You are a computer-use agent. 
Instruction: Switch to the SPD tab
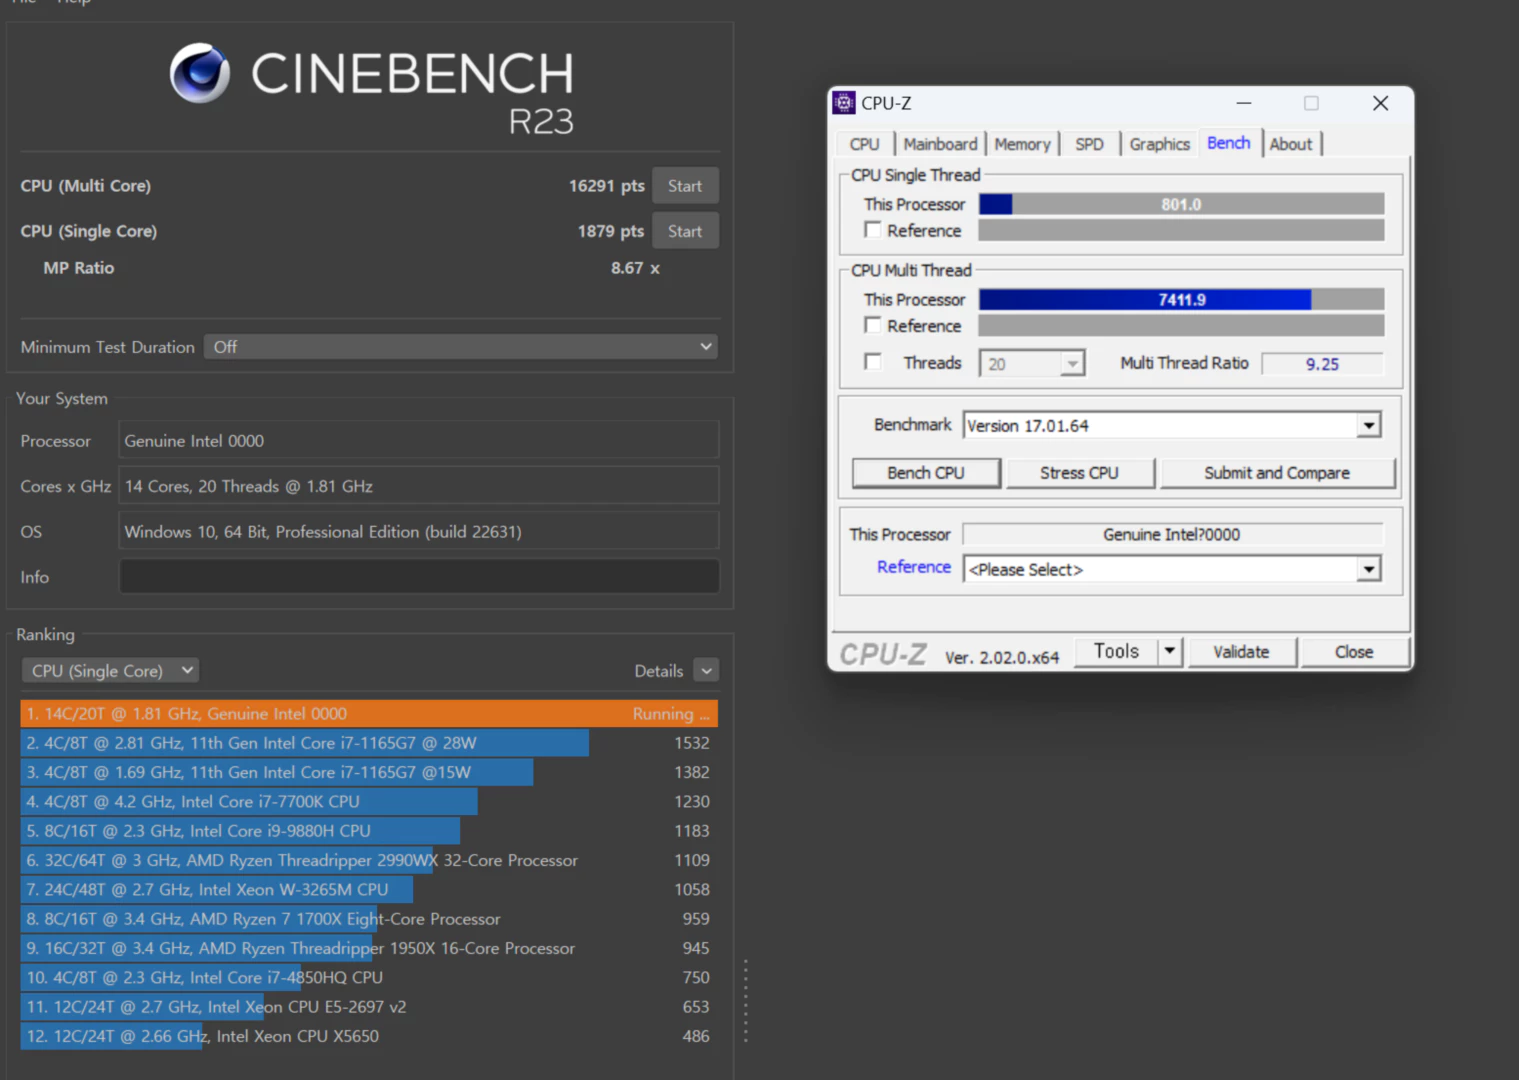point(1089,144)
